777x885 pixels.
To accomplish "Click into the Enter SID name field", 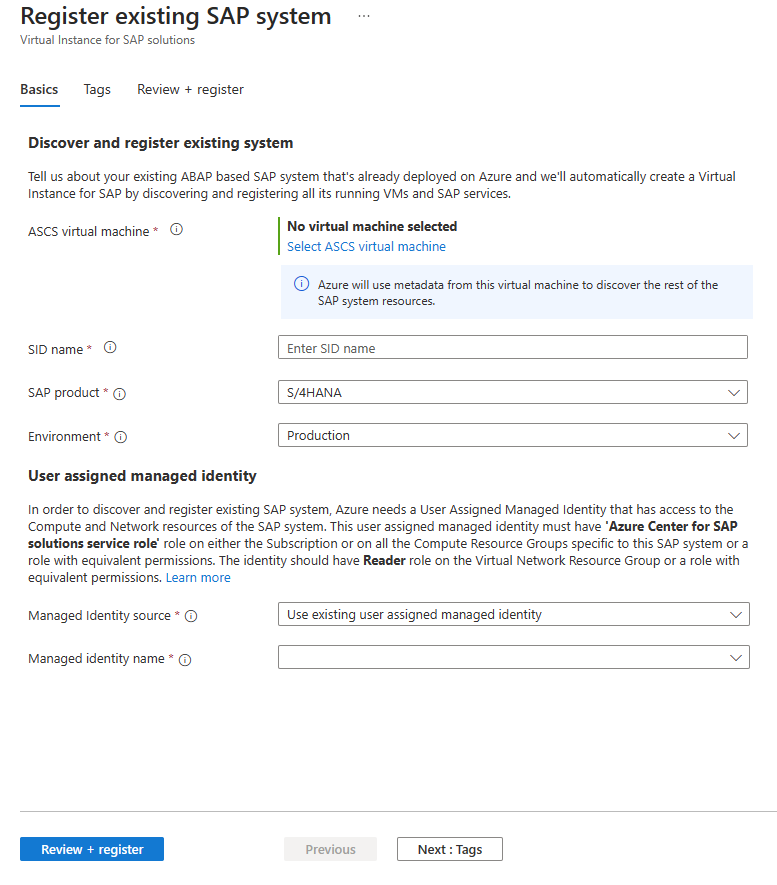I will coord(512,348).
